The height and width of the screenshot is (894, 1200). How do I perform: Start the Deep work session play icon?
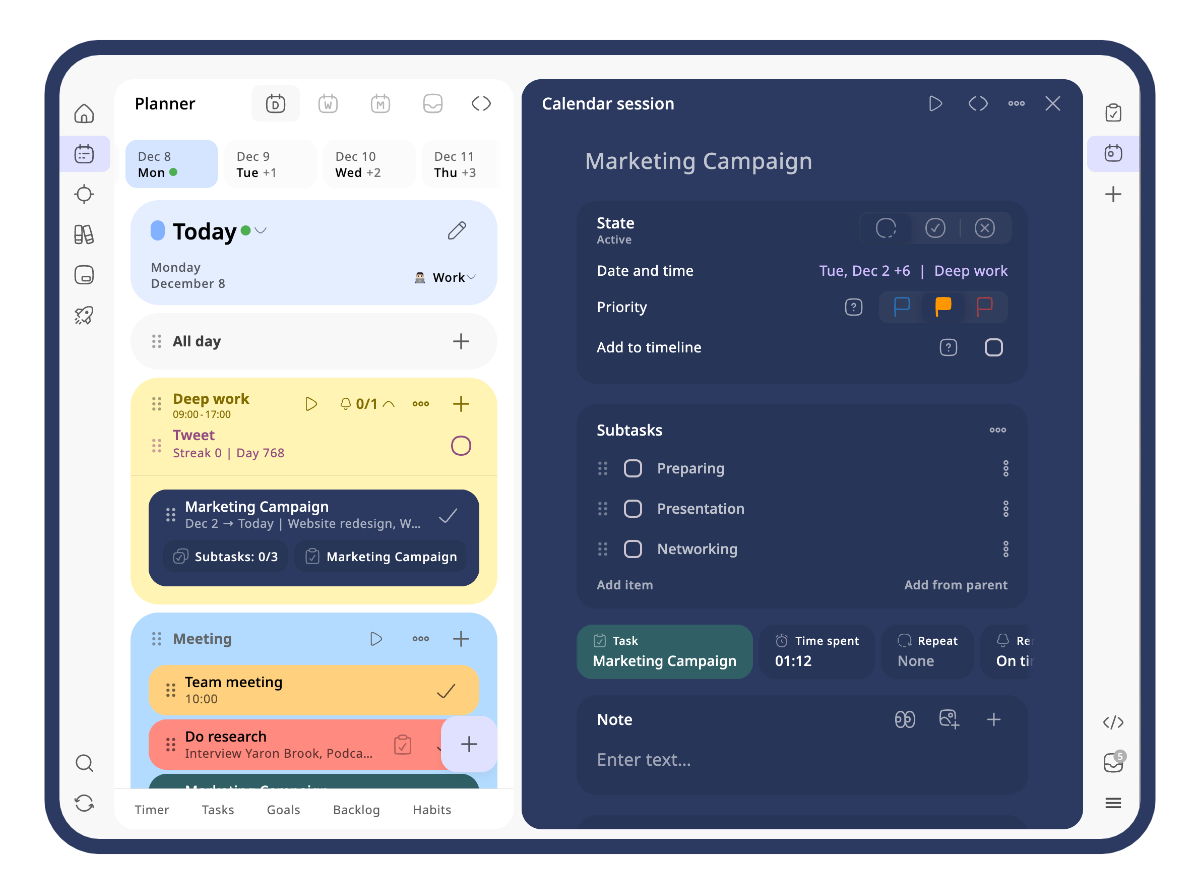[311, 404]
